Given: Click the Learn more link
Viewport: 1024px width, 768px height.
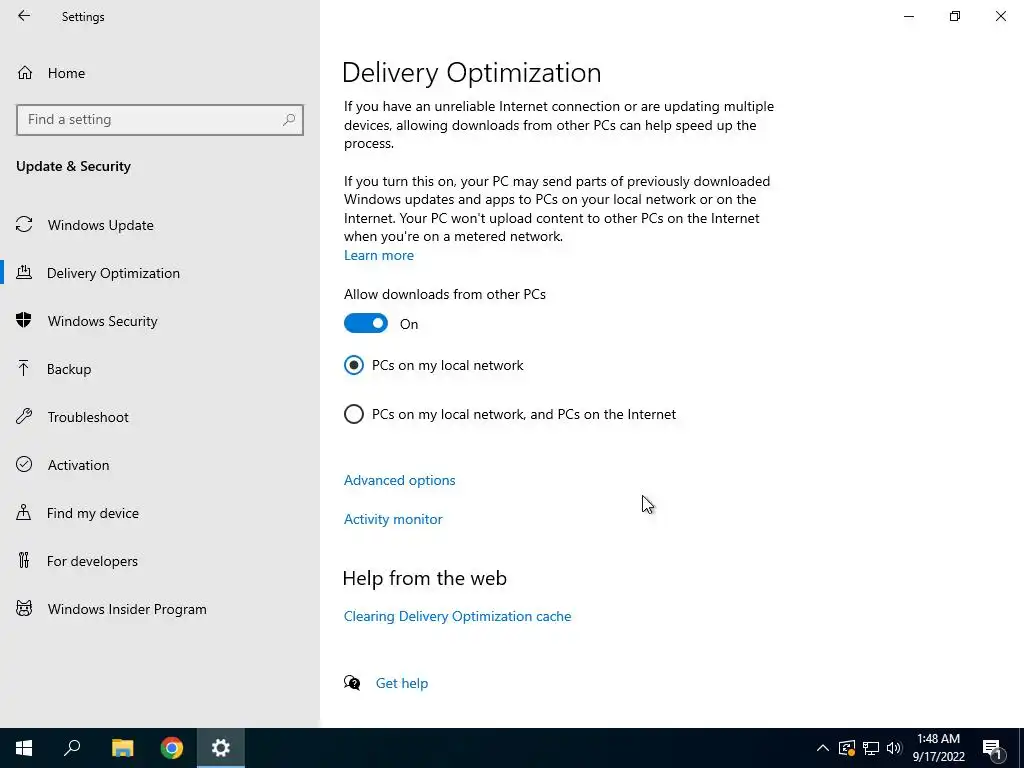Looking at the screenshot, I should click(x=379, y=255).
